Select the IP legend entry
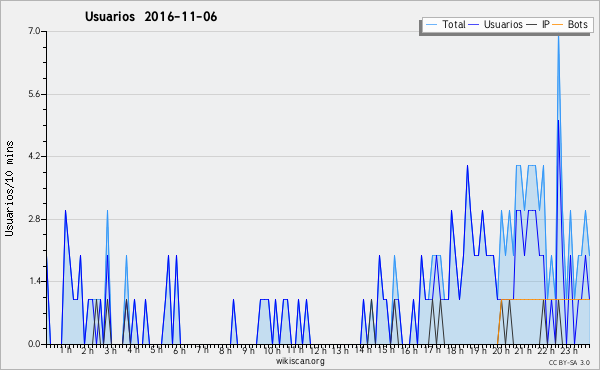The width and height of the screenshot is (600, 370). click(x=538, y=24)
